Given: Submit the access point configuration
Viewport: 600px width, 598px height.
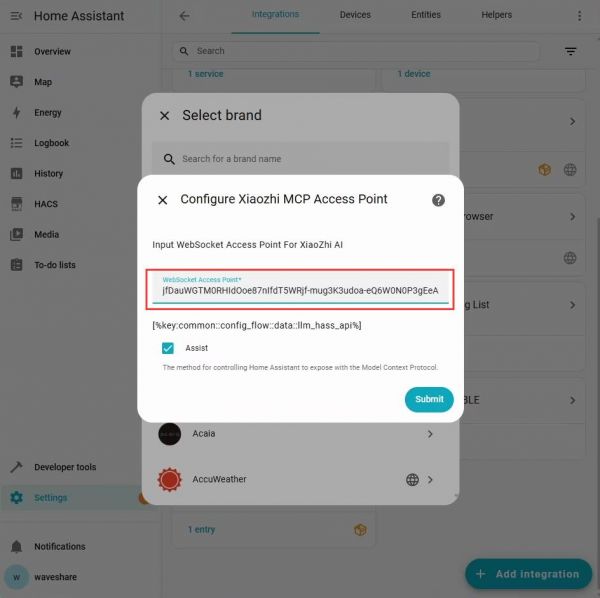Looking at the screenshot, I should coord(429,399).
